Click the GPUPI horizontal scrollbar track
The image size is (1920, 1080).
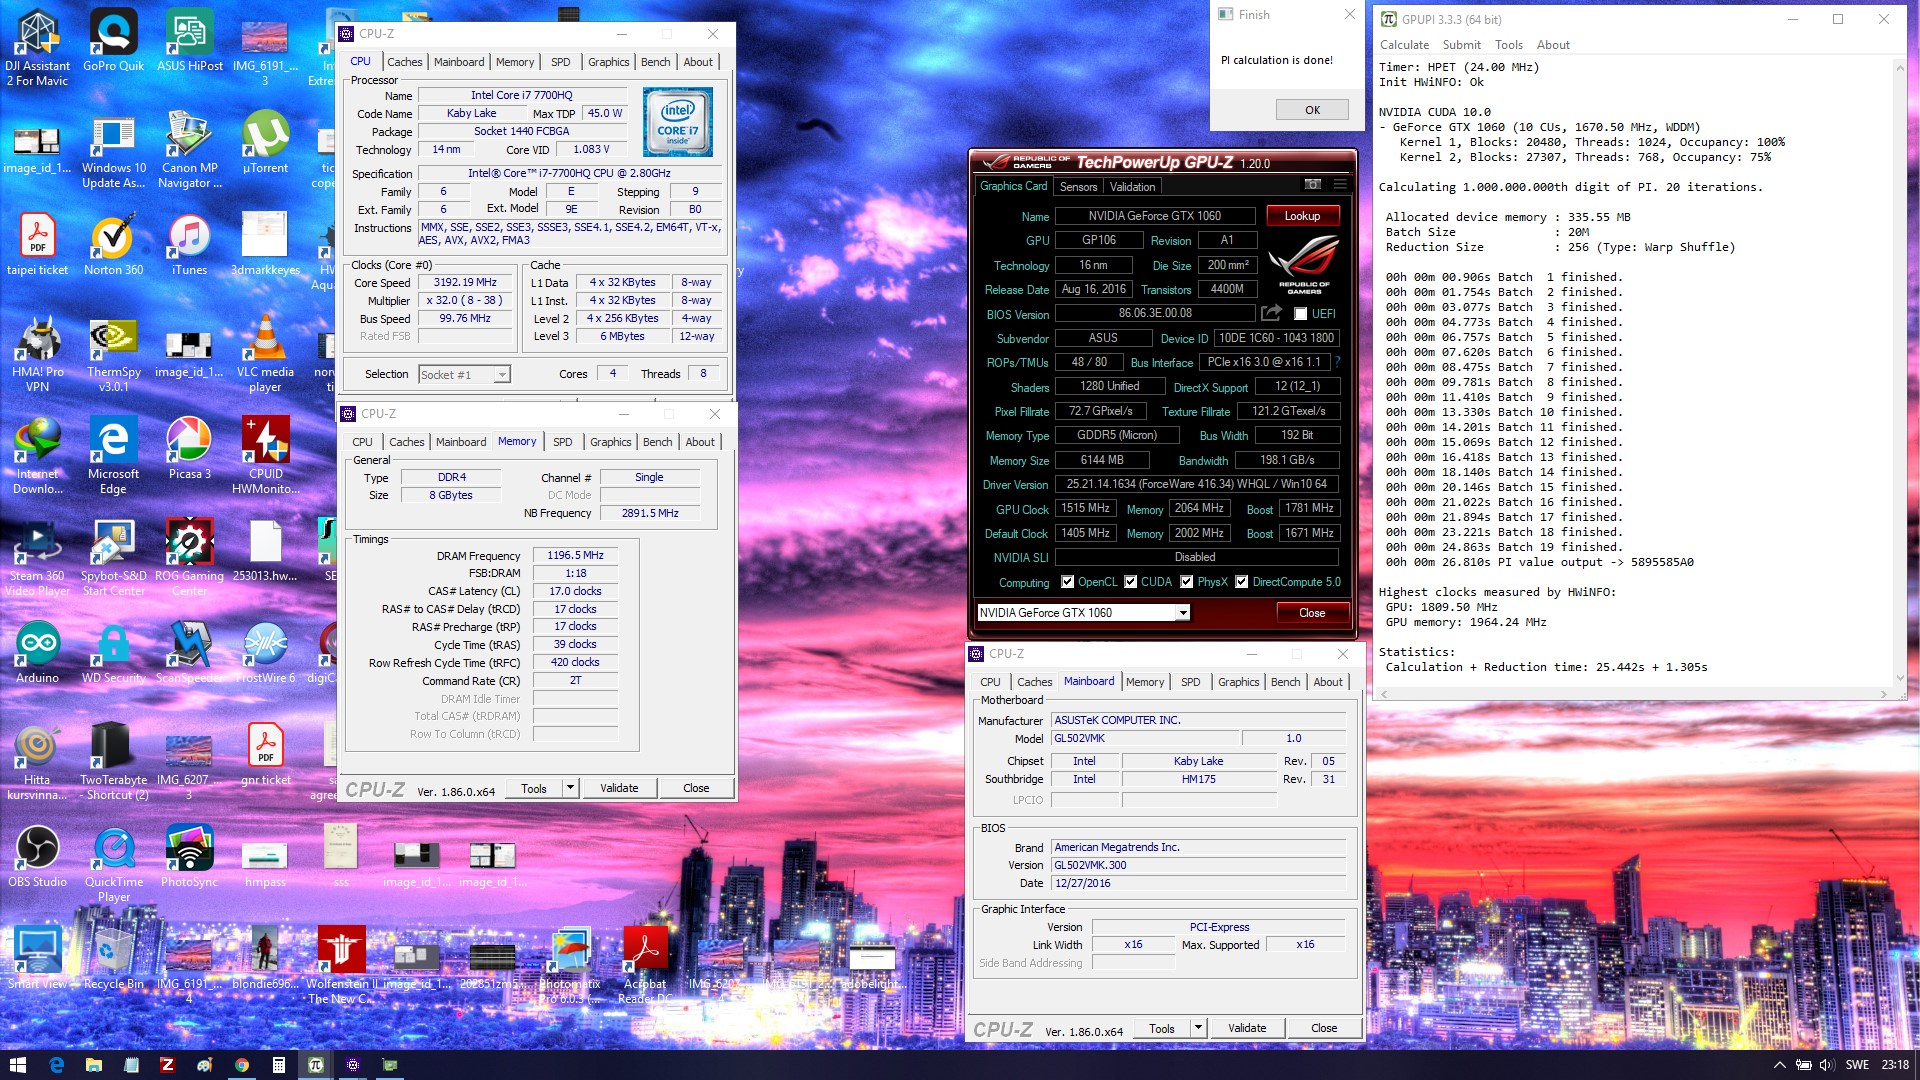click(x=1633, y=694)
